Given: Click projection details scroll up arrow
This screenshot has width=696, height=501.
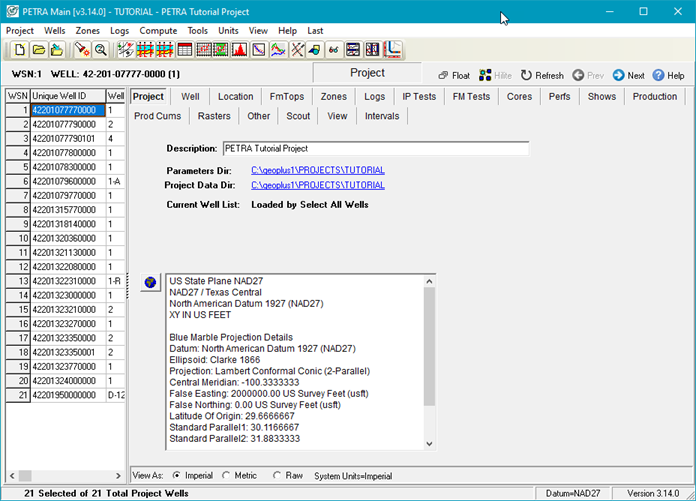Looking at the screenshot, I should 429,281.
